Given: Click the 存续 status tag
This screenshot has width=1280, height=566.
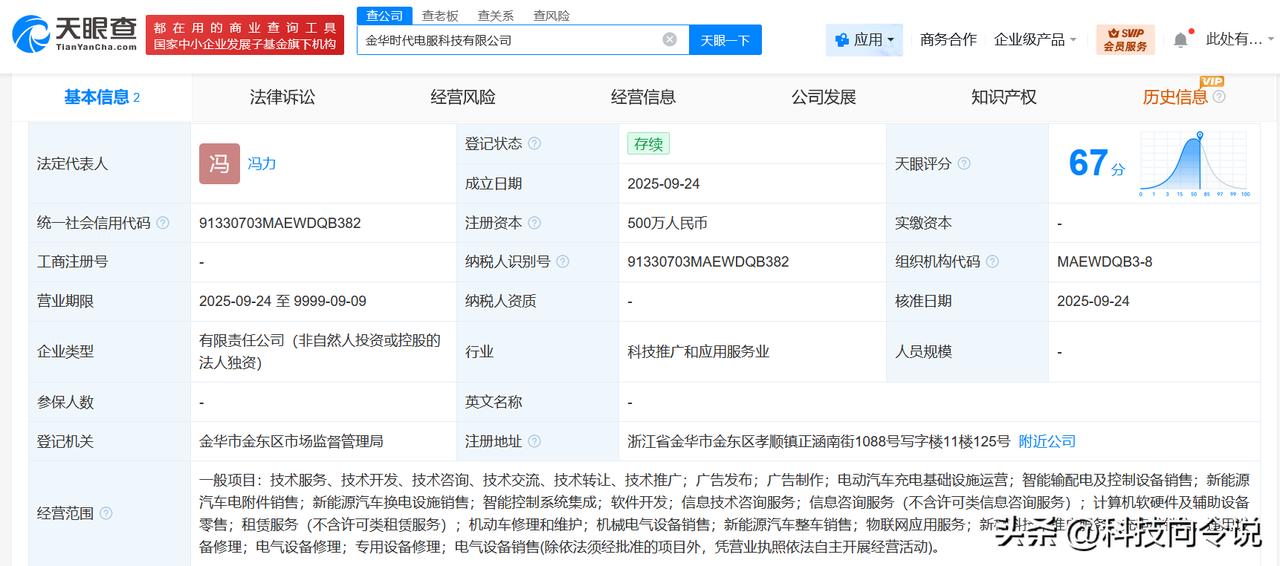Looking at the screenshot, I should pos(648,144).
